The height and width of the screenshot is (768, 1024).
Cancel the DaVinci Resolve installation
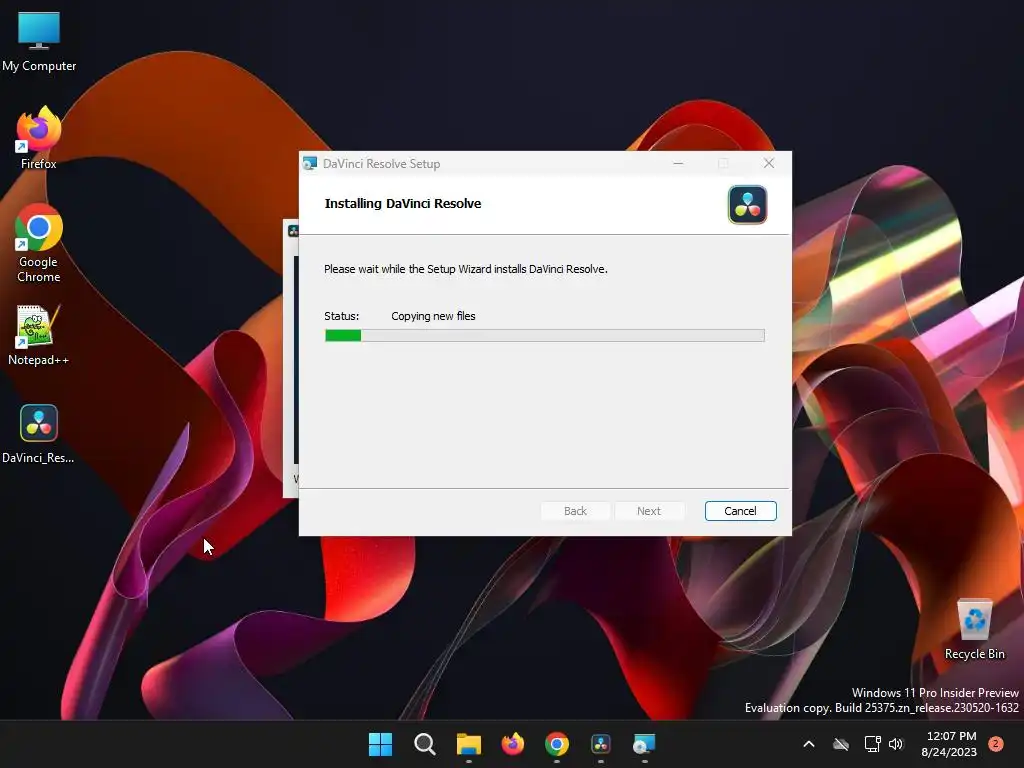(741, 511)
